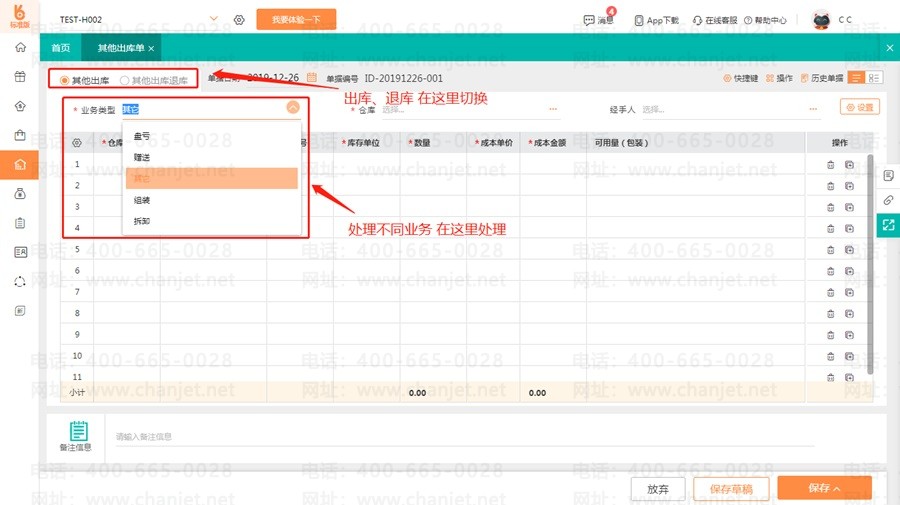
Task: Click the calendar icon beside the date
Action: click(312, 77)
